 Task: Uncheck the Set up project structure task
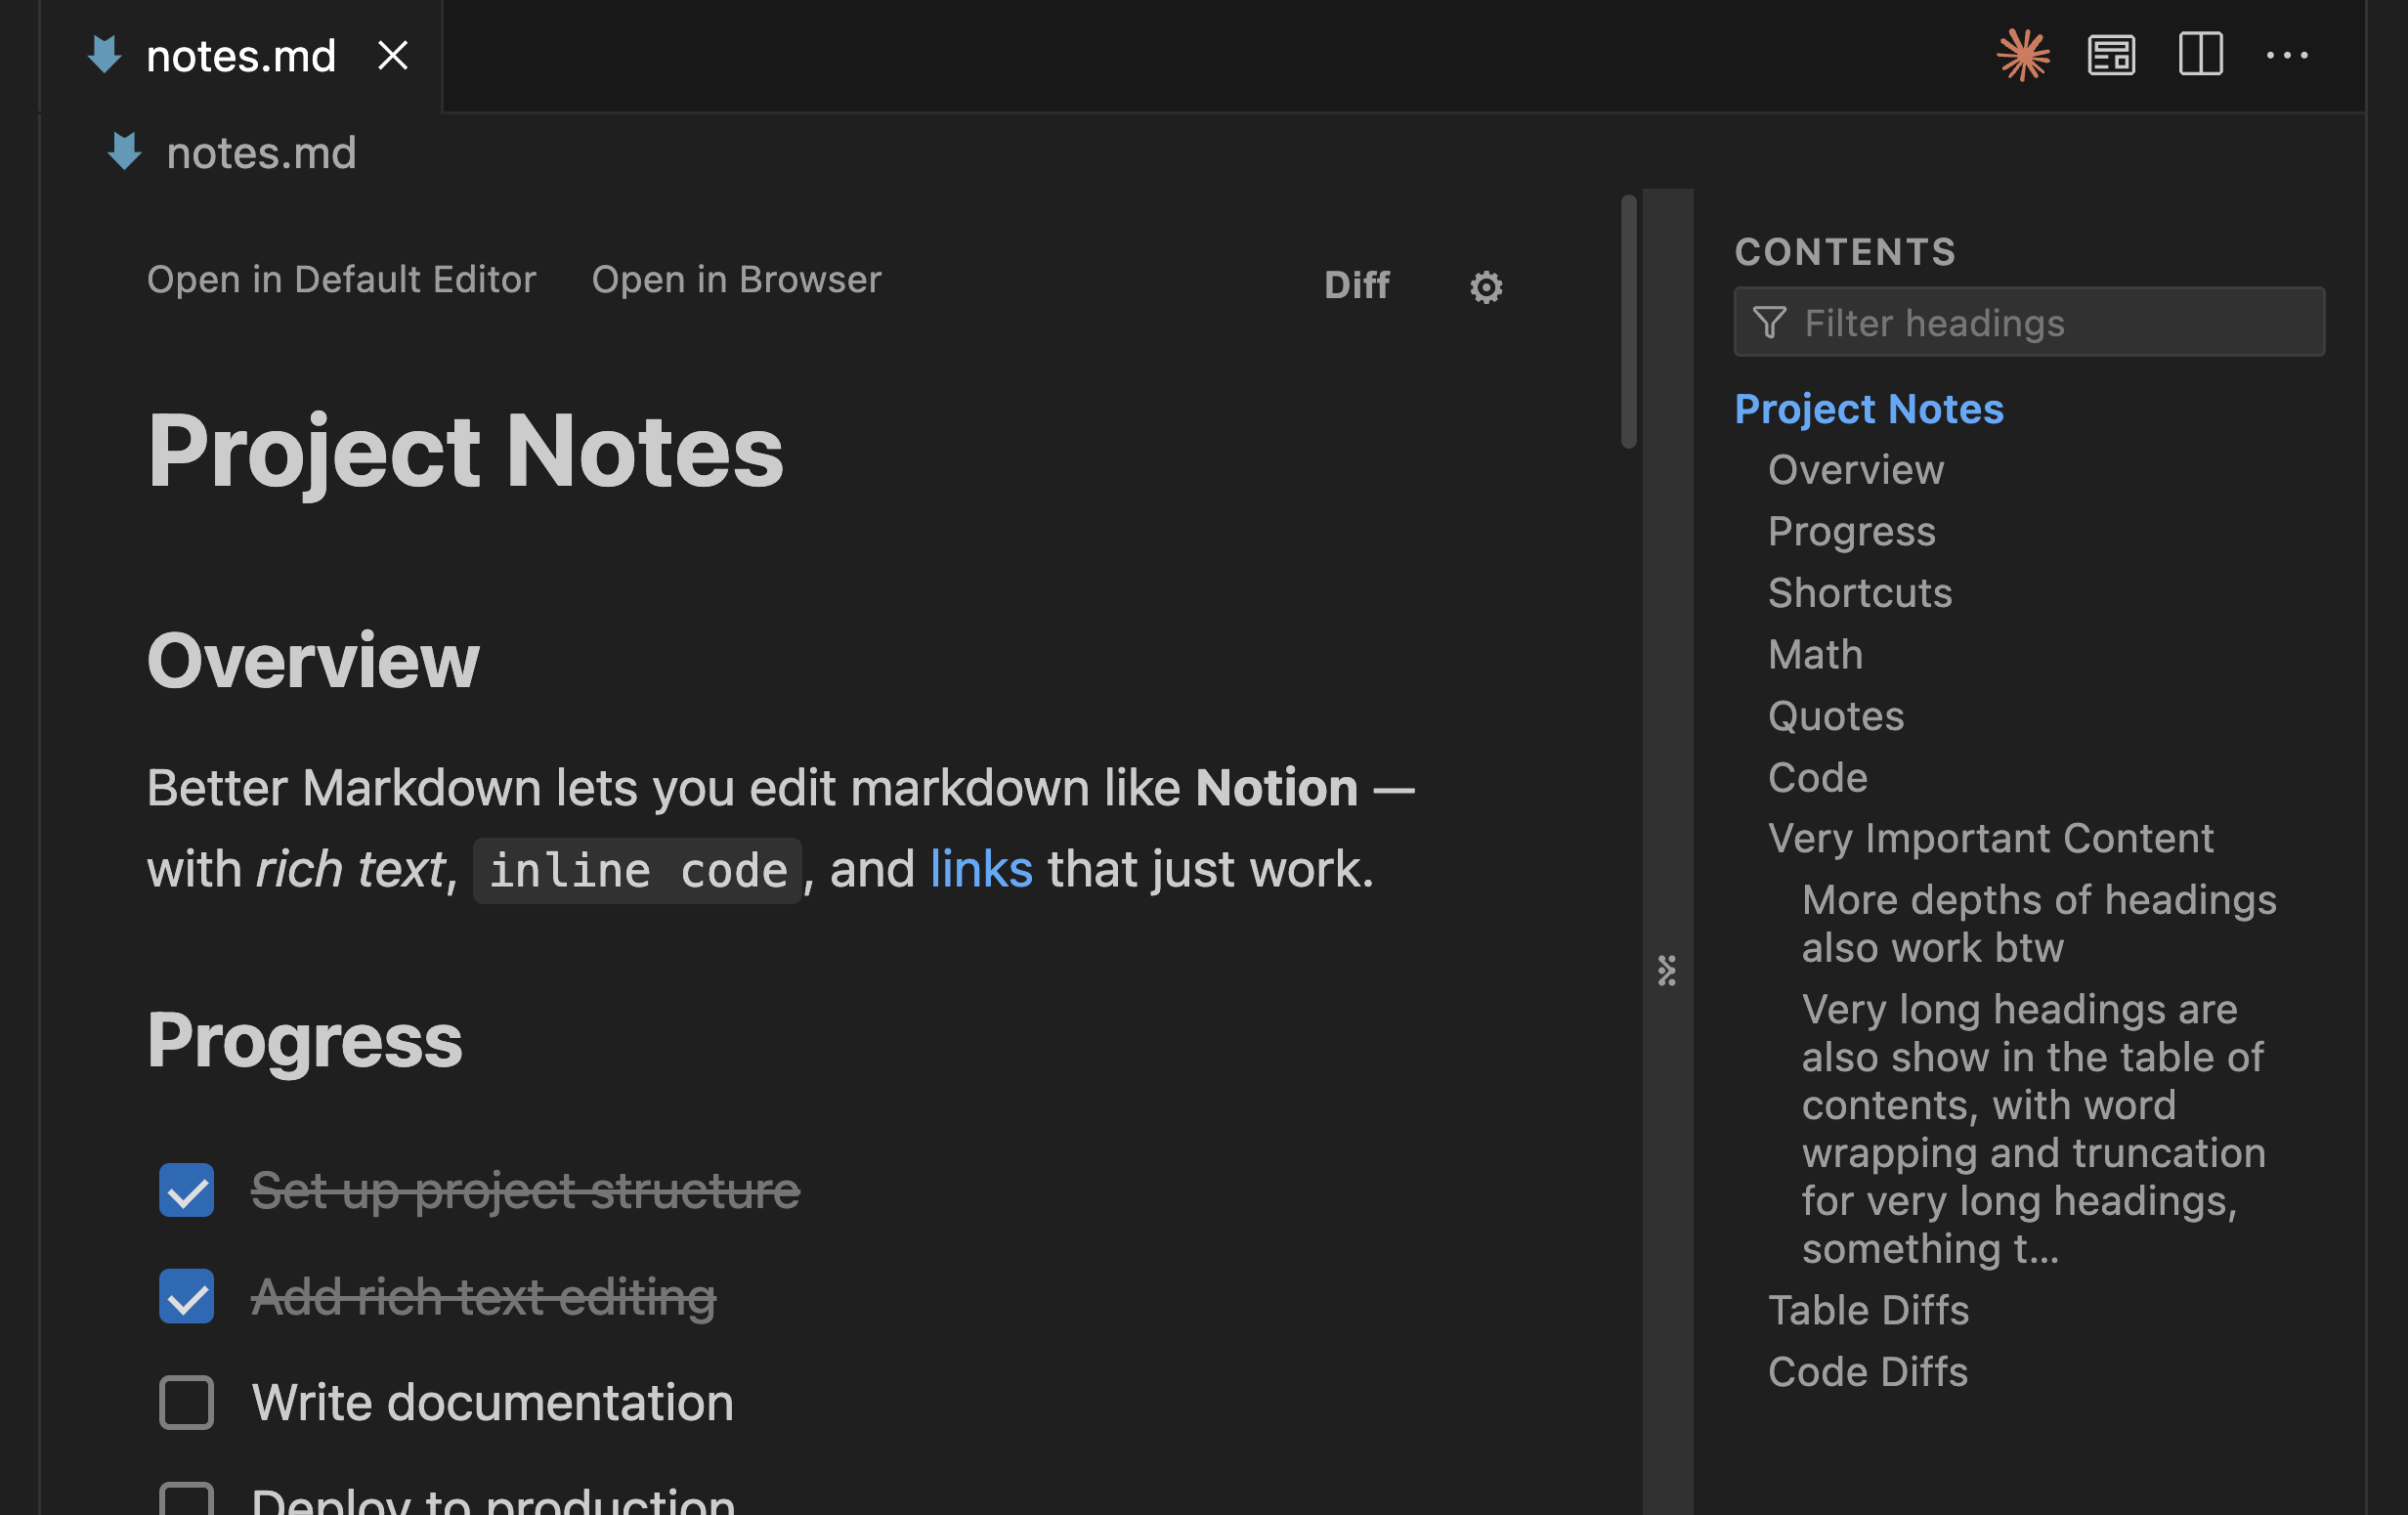186,1191
